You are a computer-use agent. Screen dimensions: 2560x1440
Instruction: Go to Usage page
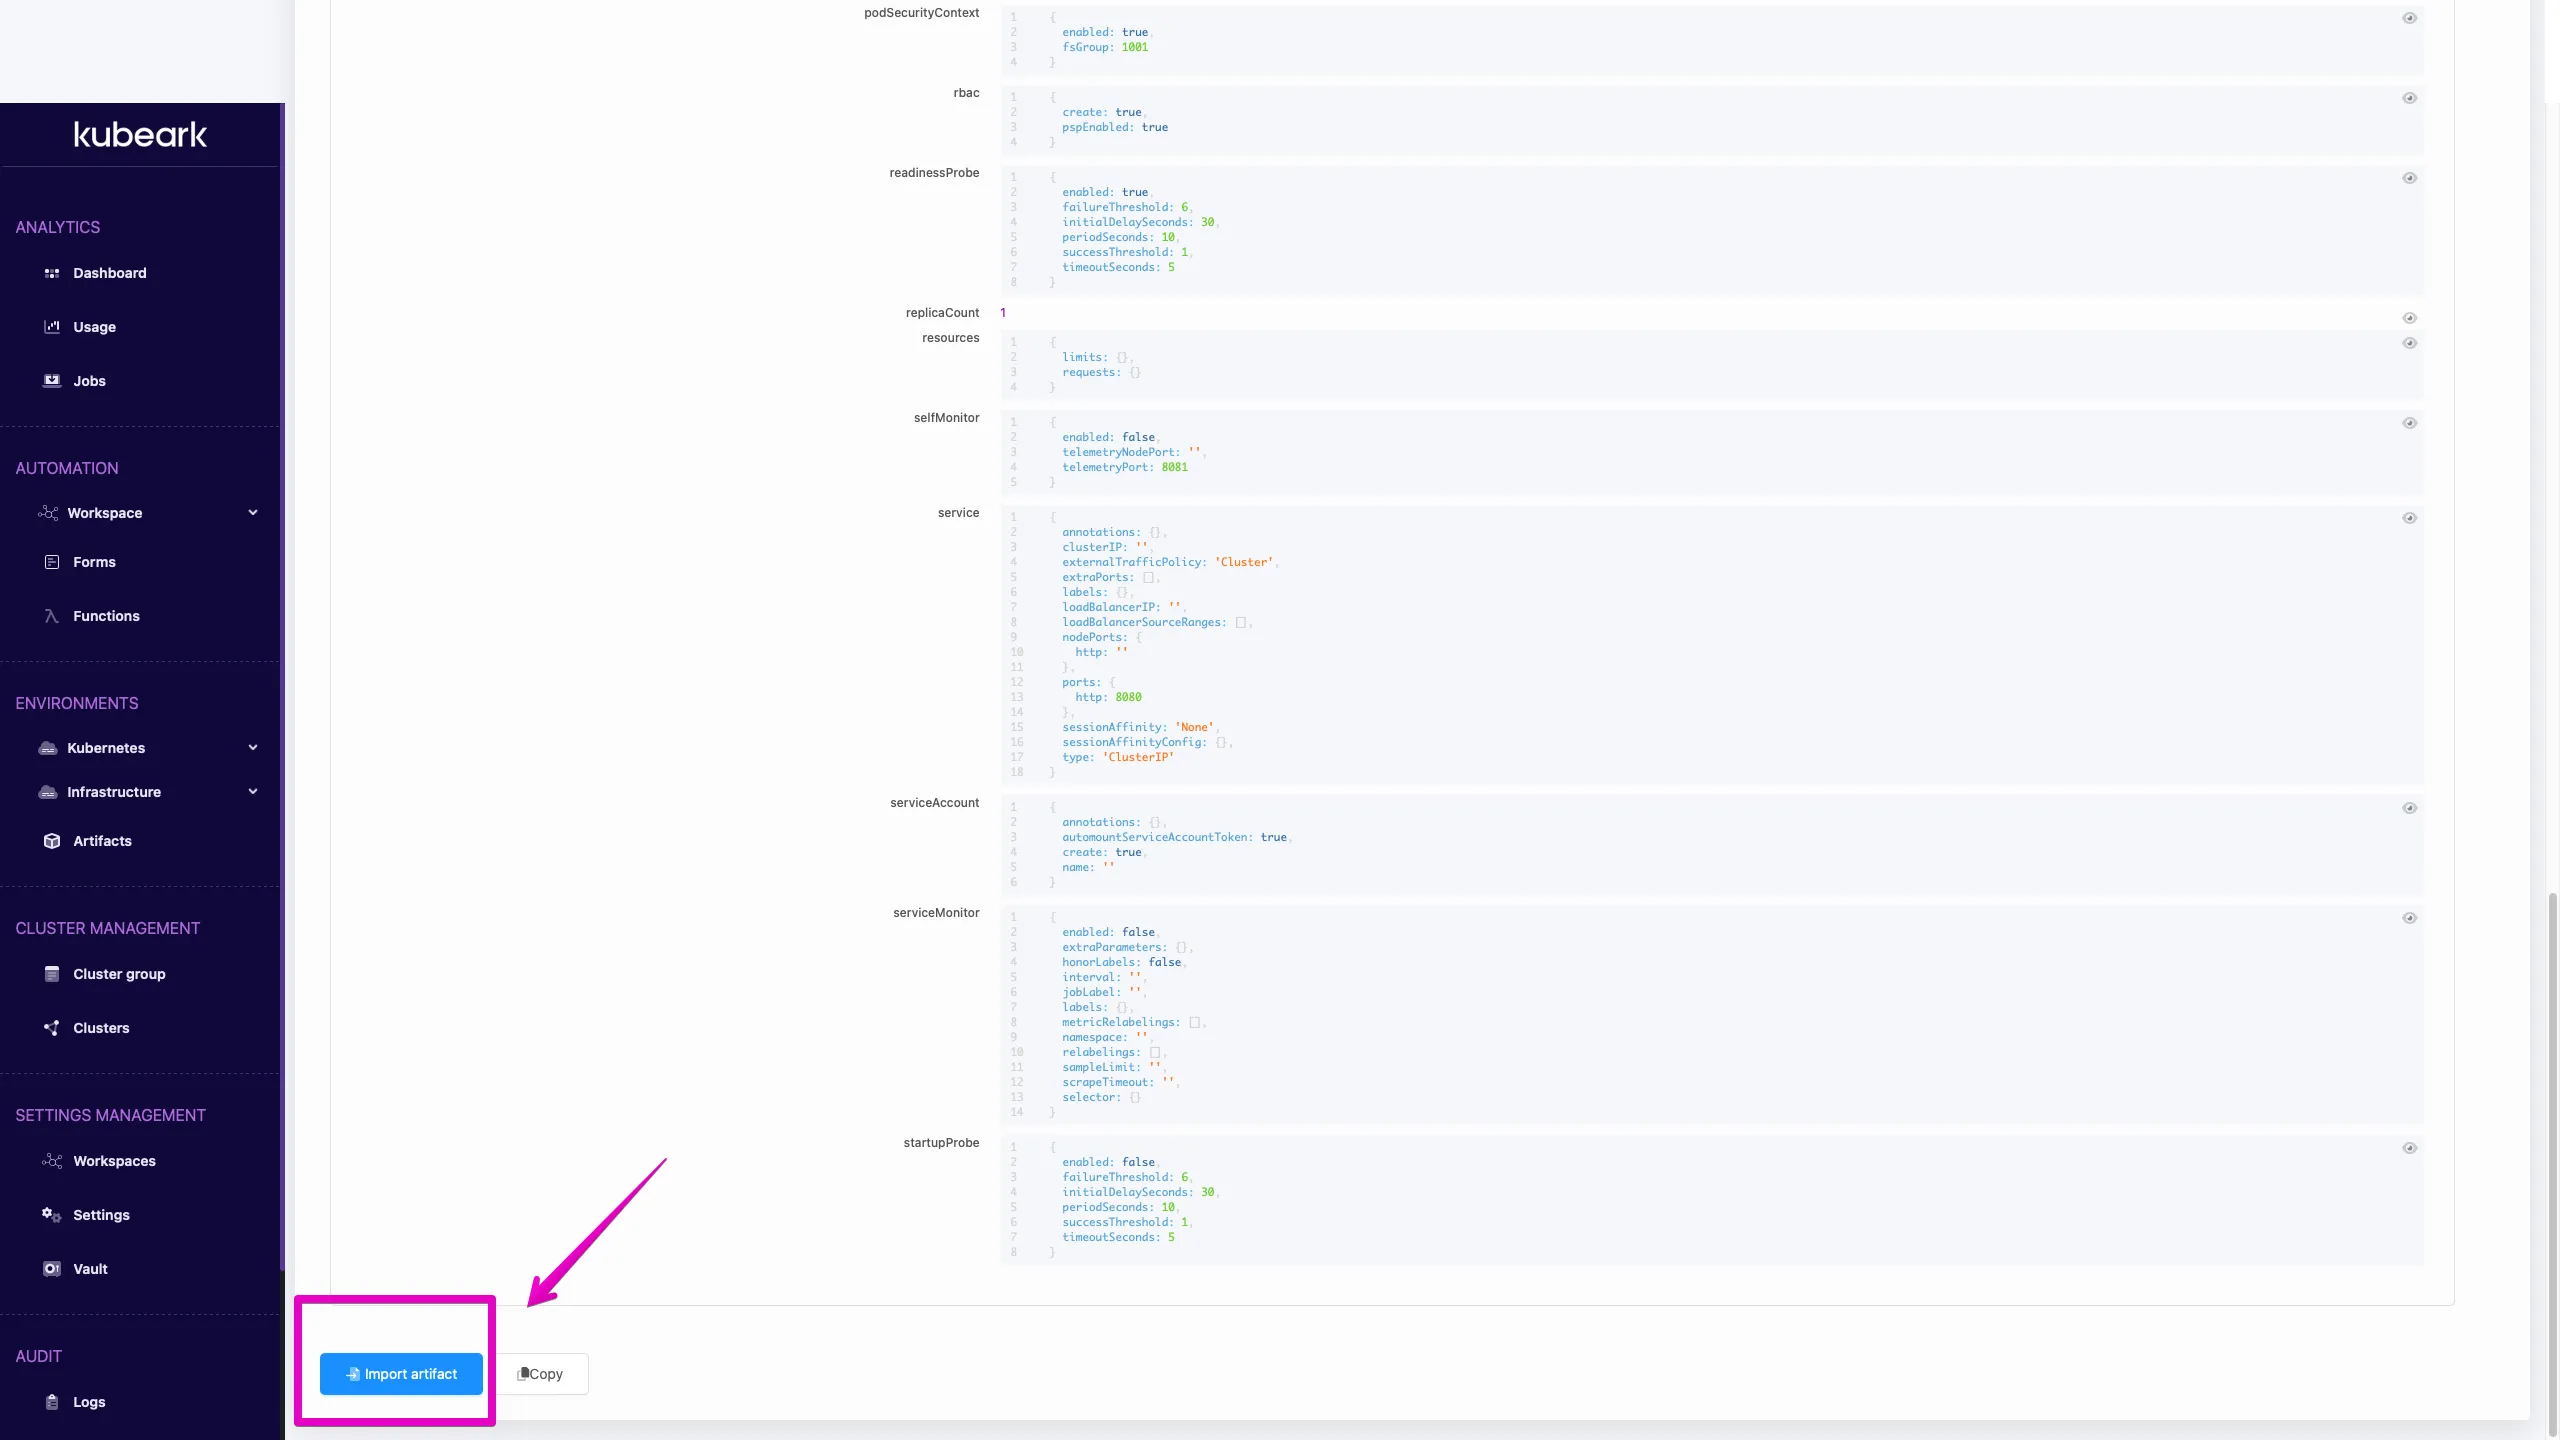click(94, 327)
